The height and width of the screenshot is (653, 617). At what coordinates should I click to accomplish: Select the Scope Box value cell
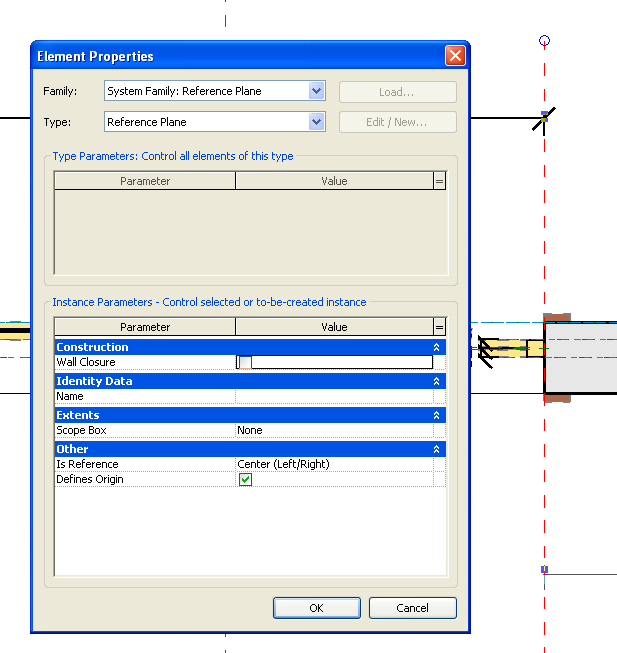point(333,431)
